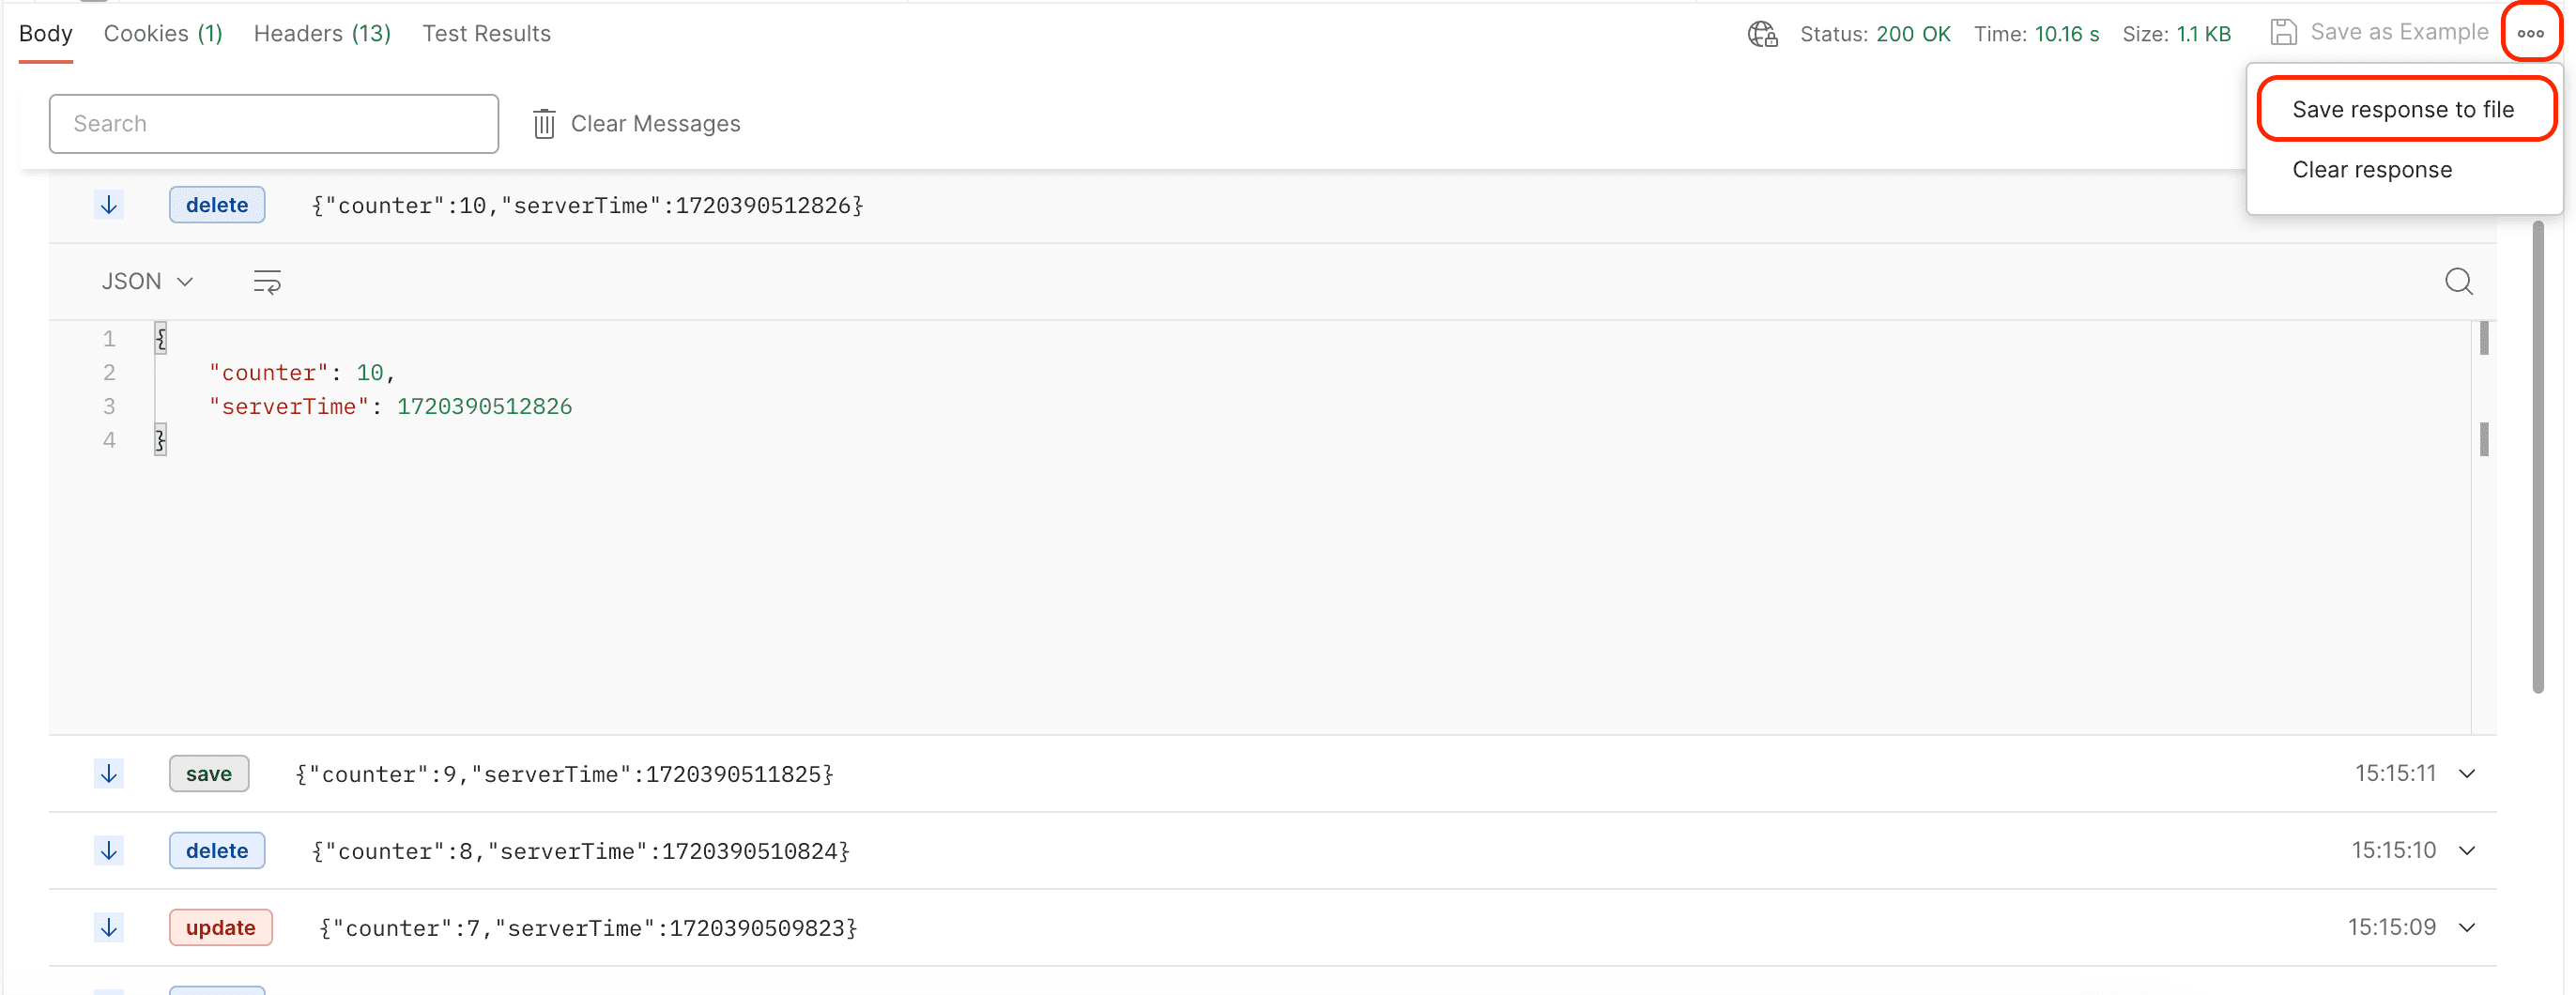This screenshot has height=995, width=2576.
Task: Click the Status 200 OK text
Action: [x=1875, y=34]
